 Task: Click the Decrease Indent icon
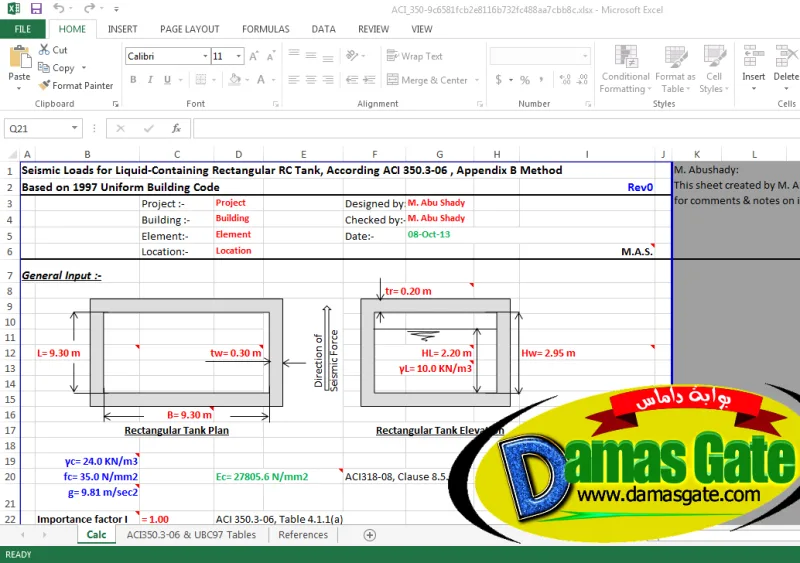[352, 80]
